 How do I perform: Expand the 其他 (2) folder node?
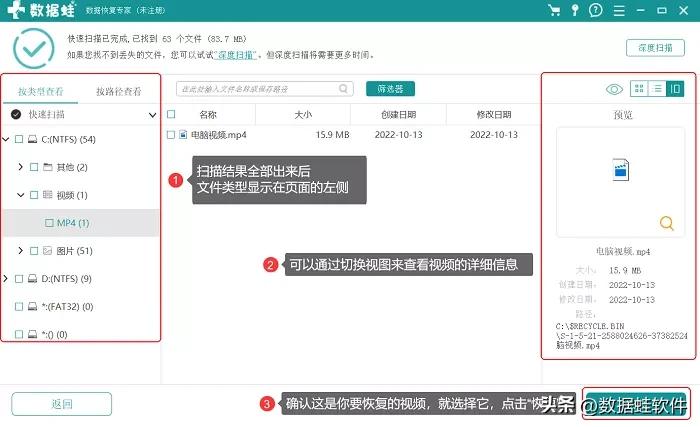click(21, 167)
